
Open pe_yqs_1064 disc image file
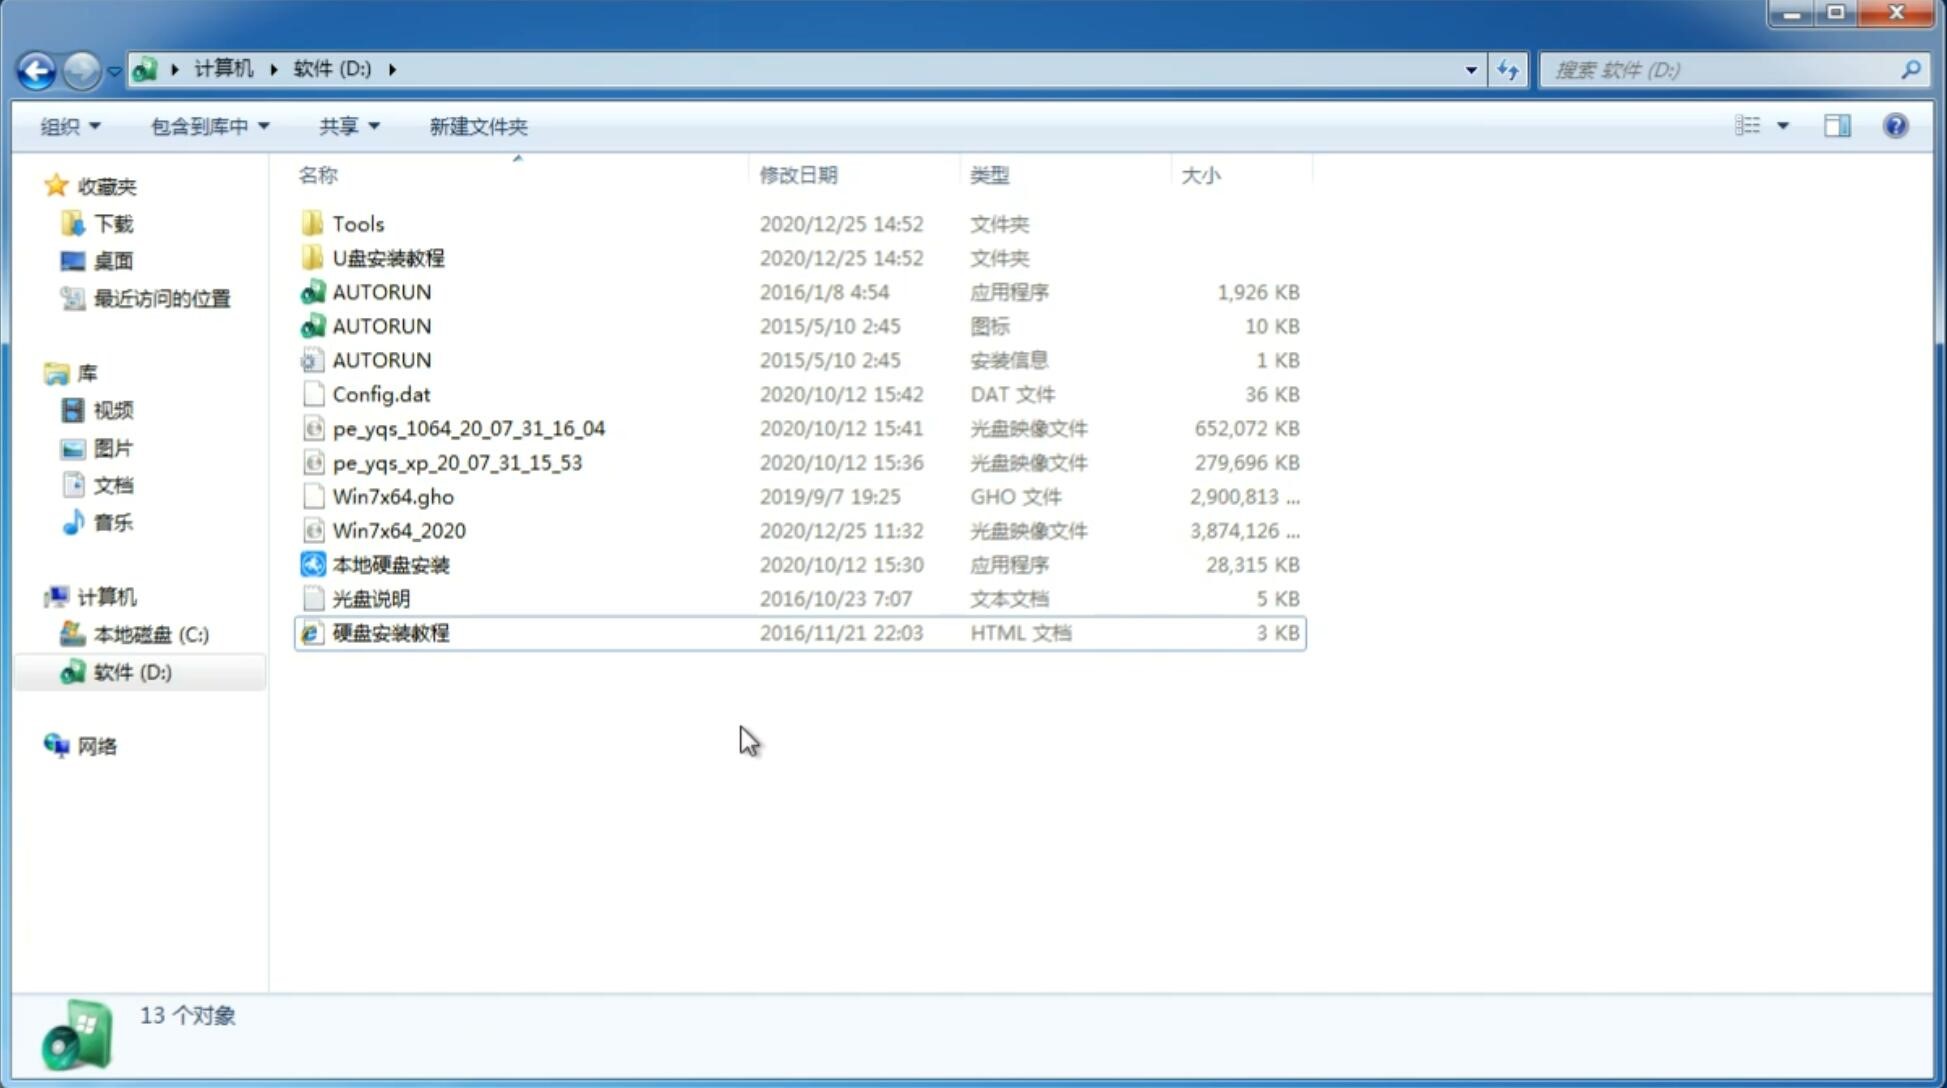click(x=469, y=428)
